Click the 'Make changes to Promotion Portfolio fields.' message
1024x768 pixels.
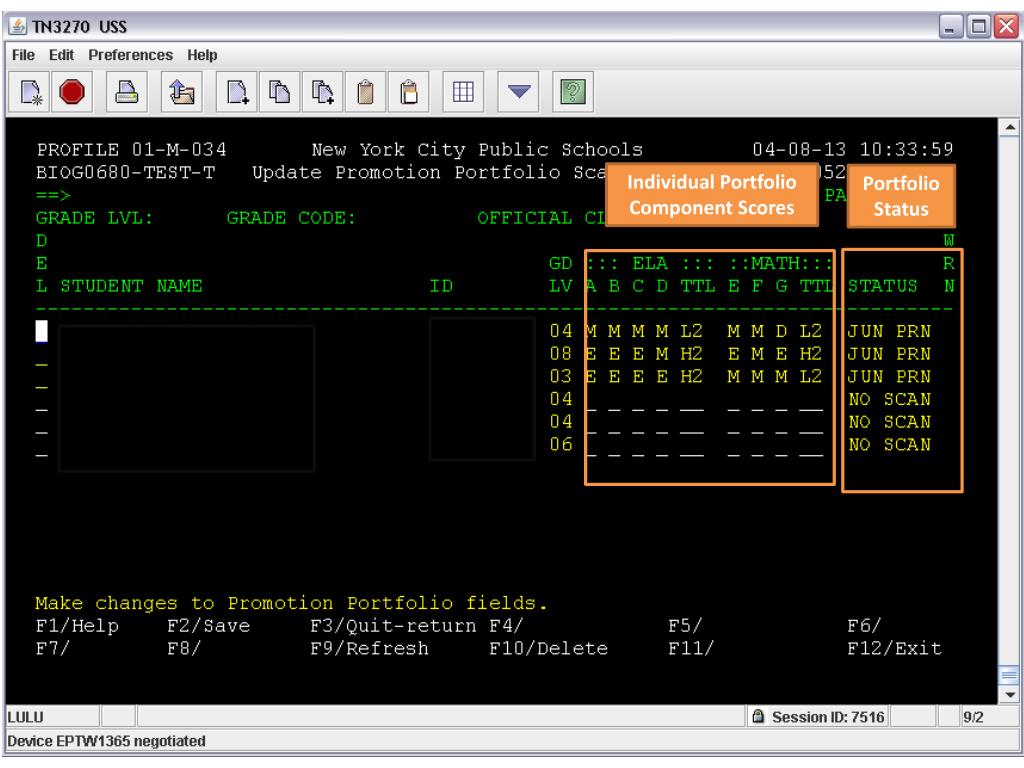pyautogui.click(x=291, y=603)
